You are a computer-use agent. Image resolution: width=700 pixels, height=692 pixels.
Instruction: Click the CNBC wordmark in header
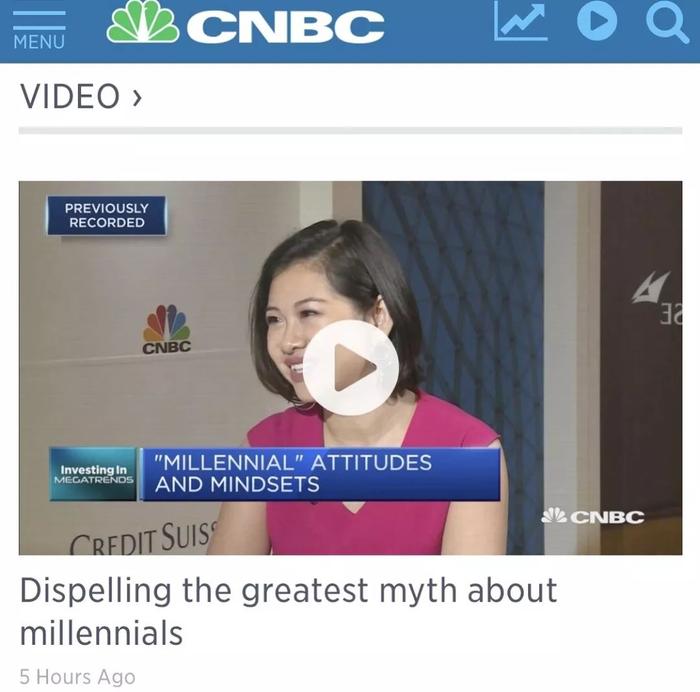click(285, 27)
